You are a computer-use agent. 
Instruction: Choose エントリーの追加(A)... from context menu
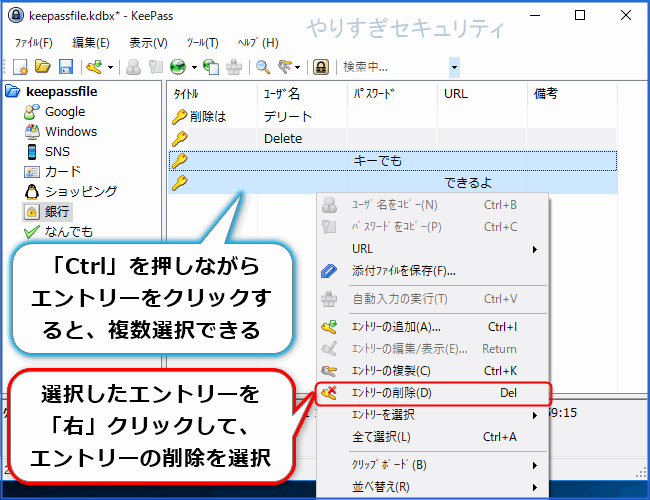coord(433,327)
